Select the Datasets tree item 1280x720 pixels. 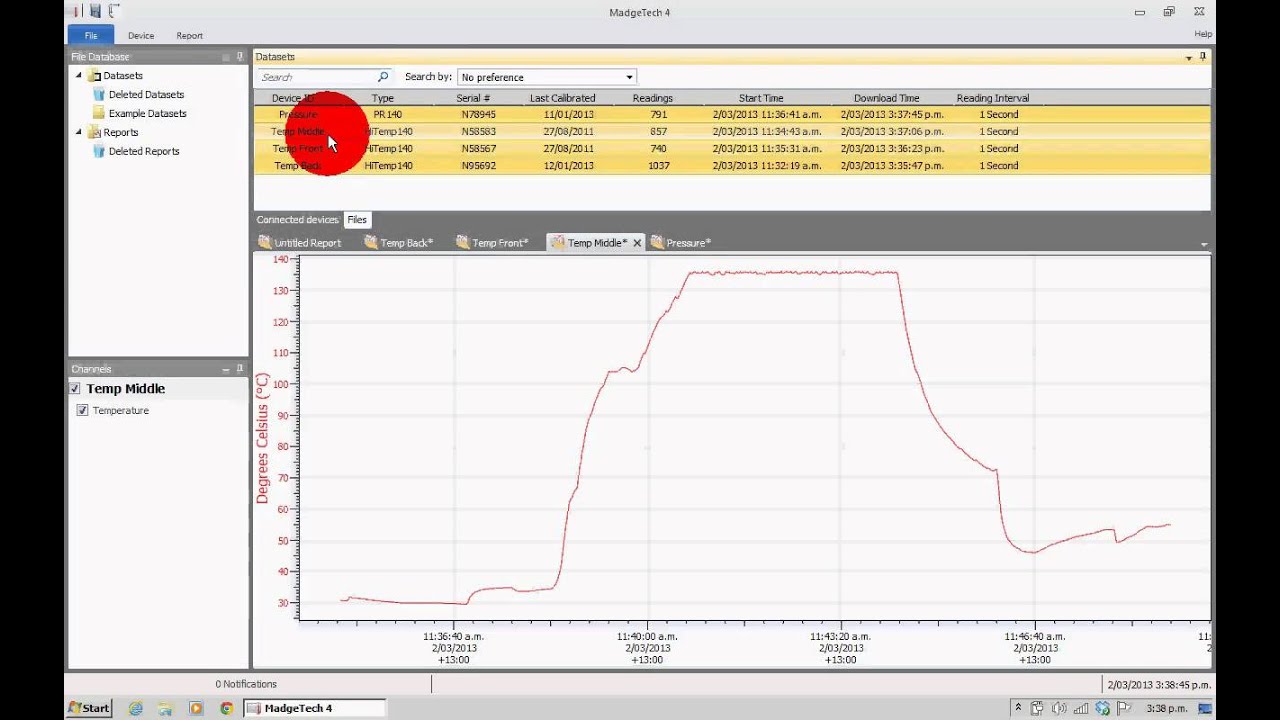123,75
